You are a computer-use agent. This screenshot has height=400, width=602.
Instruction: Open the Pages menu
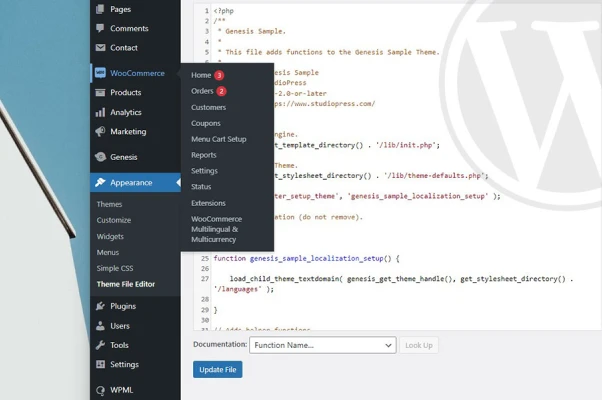coord(121,9)
